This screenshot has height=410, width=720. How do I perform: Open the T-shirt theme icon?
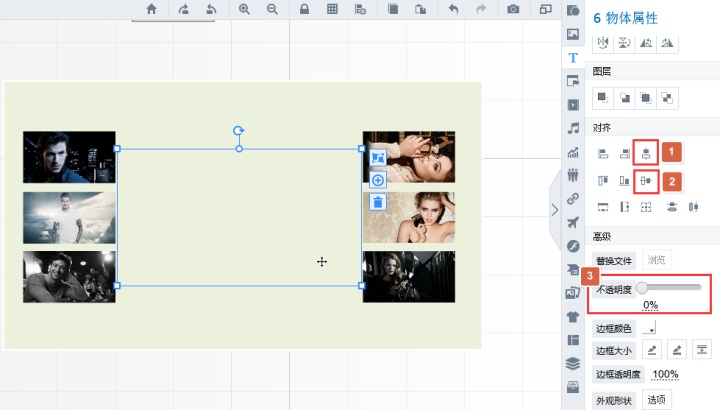point(573,317)
